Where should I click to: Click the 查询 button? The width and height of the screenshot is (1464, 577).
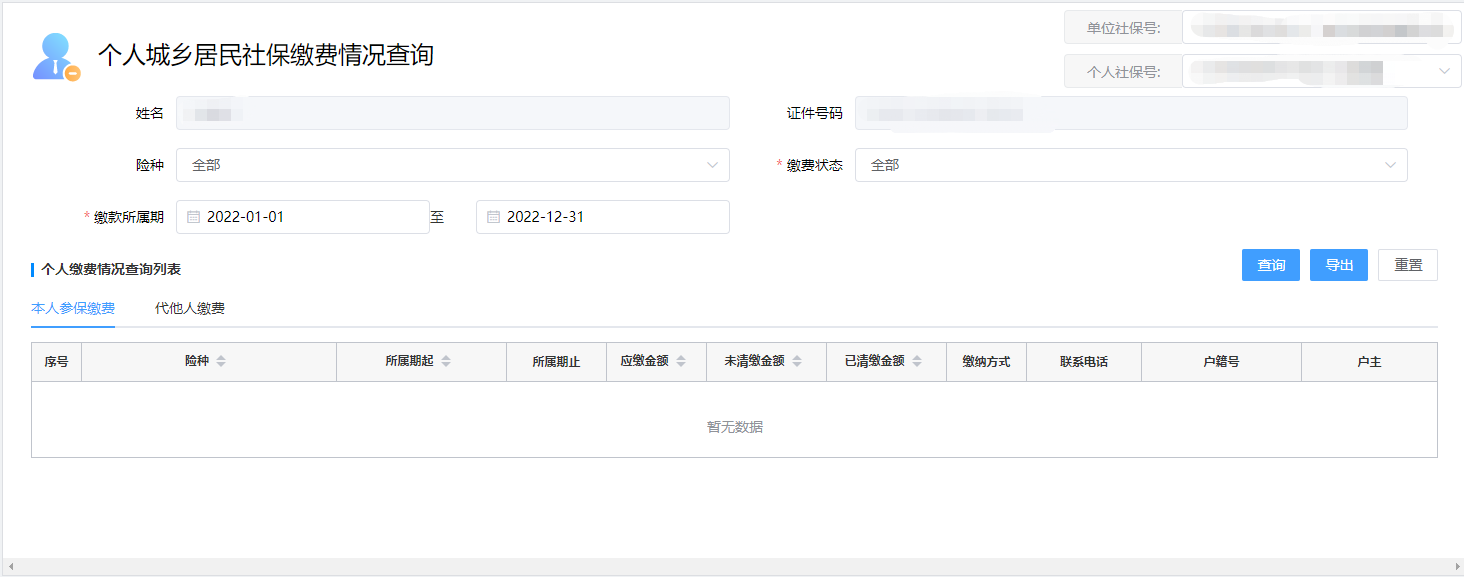click(x=1271, y=265)
